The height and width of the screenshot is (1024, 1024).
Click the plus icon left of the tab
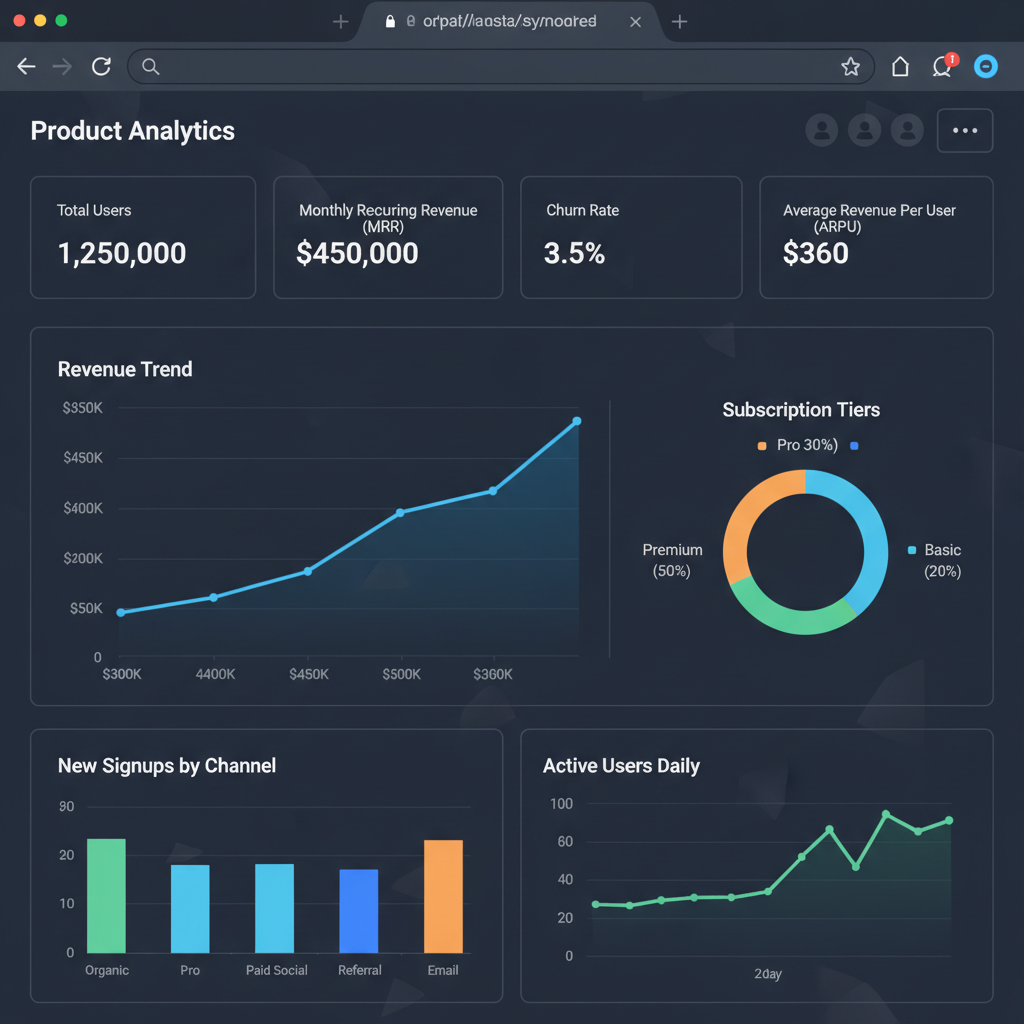(340, 22)
